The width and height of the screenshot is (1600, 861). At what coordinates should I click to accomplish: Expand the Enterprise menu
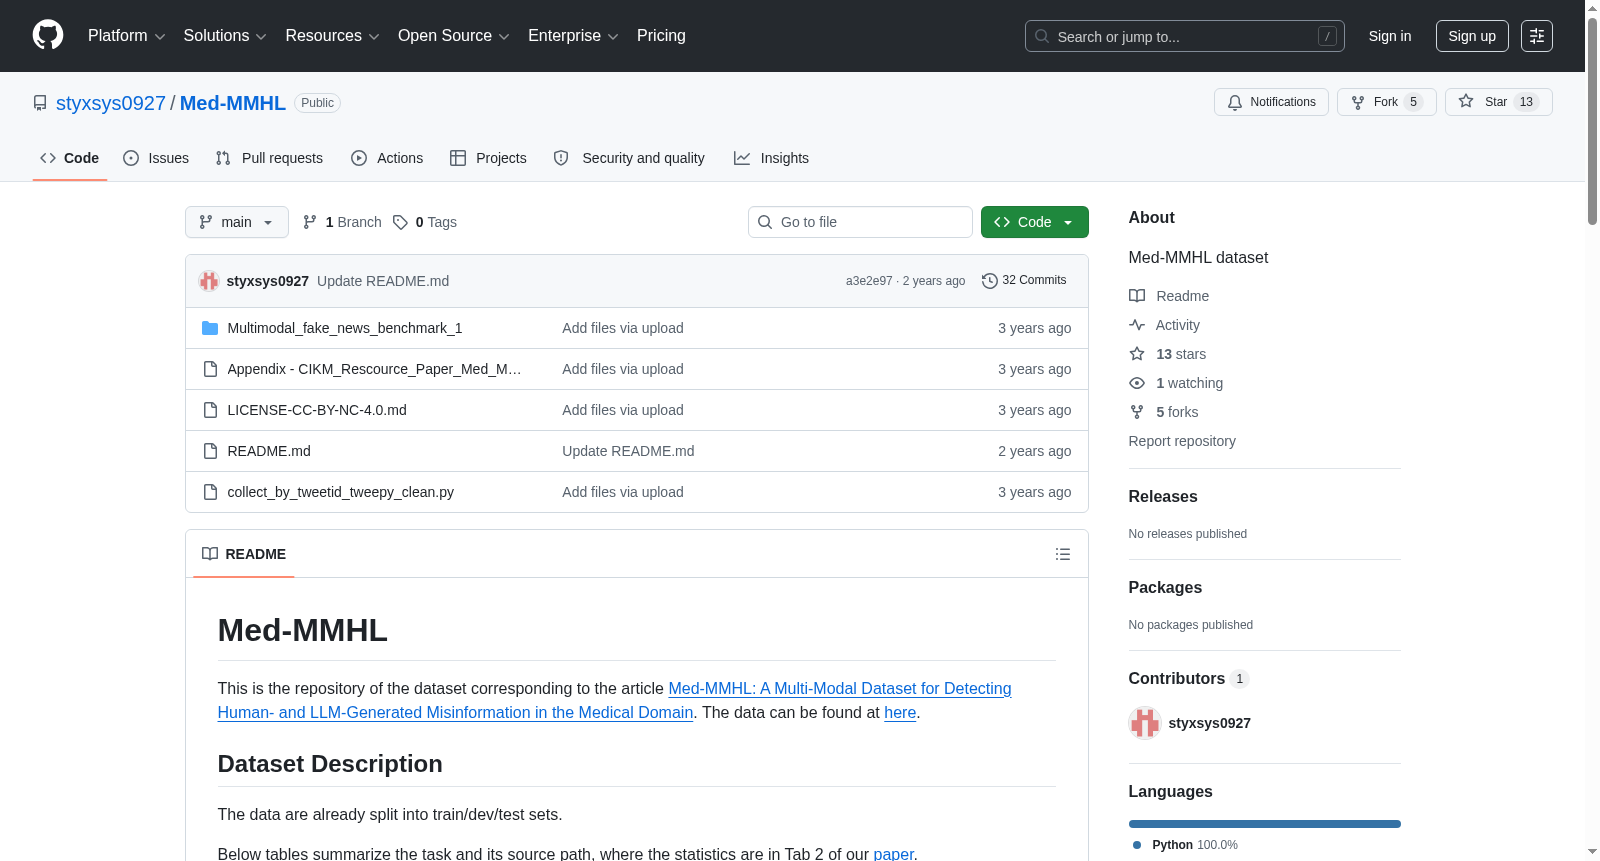(x=573, y=36)
